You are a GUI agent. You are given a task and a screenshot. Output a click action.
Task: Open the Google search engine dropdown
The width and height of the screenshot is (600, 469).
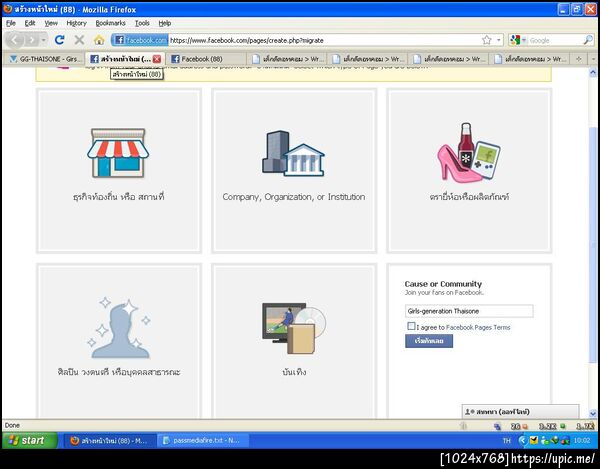tap(518, 40)
